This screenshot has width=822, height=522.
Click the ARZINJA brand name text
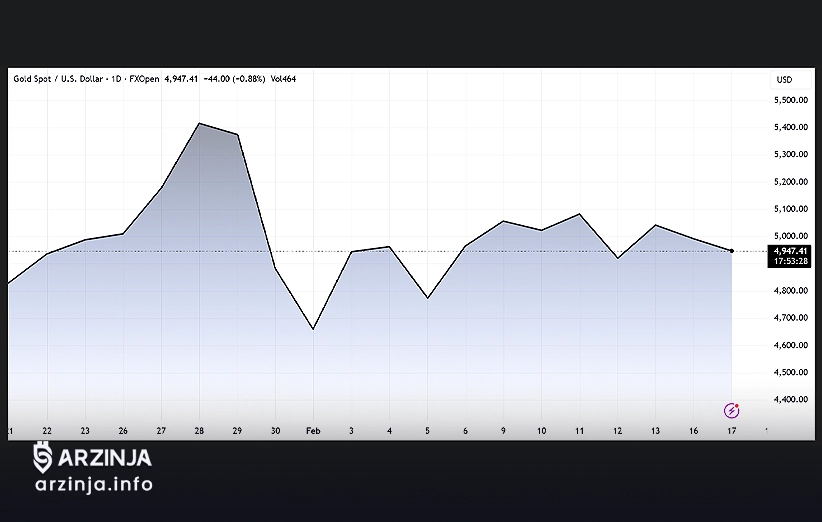105,458
